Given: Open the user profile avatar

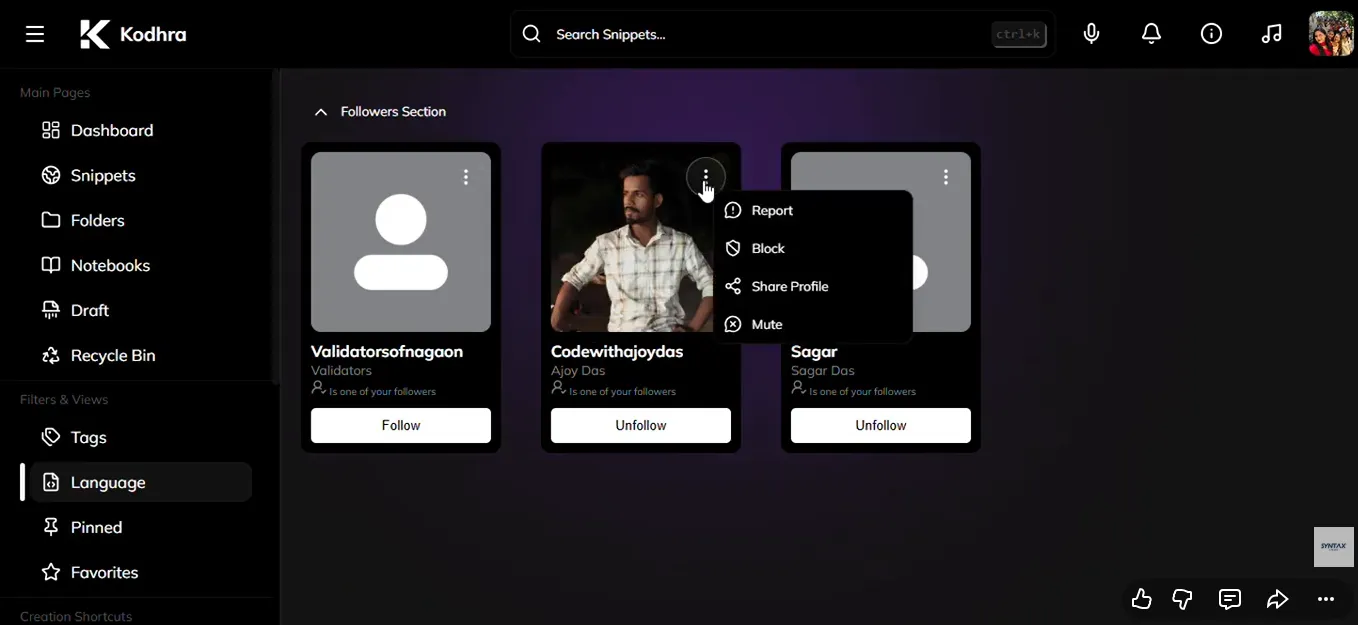Looking at the screenshot, I should [x=1331, y=34].
